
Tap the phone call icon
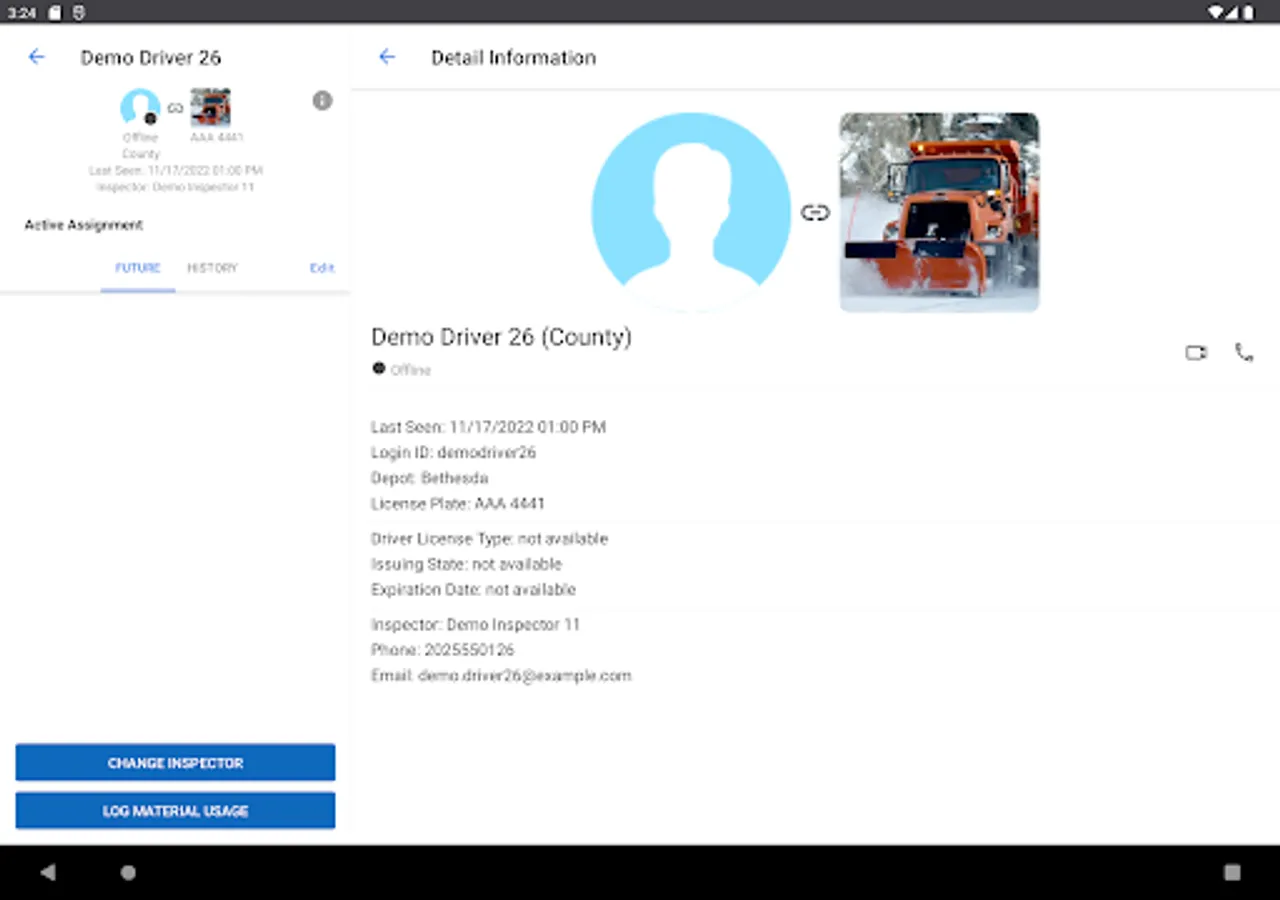click(1244, 353)
